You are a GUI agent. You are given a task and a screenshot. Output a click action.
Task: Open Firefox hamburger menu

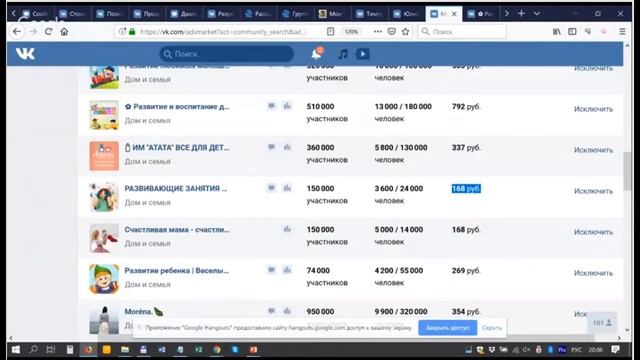622,31
